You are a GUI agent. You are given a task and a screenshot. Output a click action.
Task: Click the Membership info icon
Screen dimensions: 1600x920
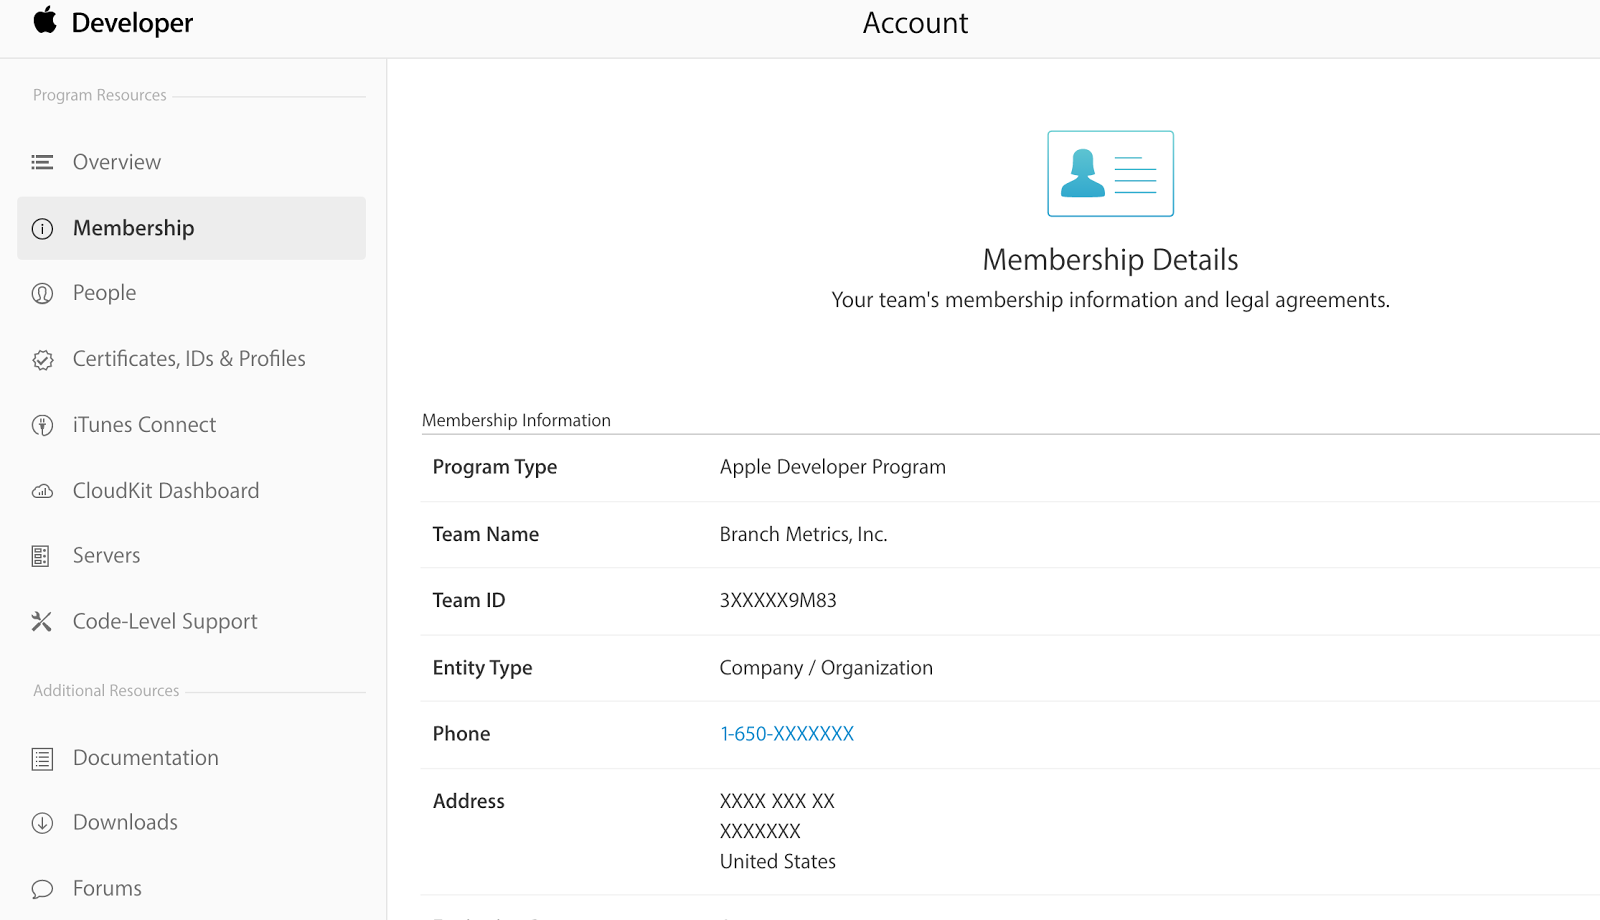42,228
